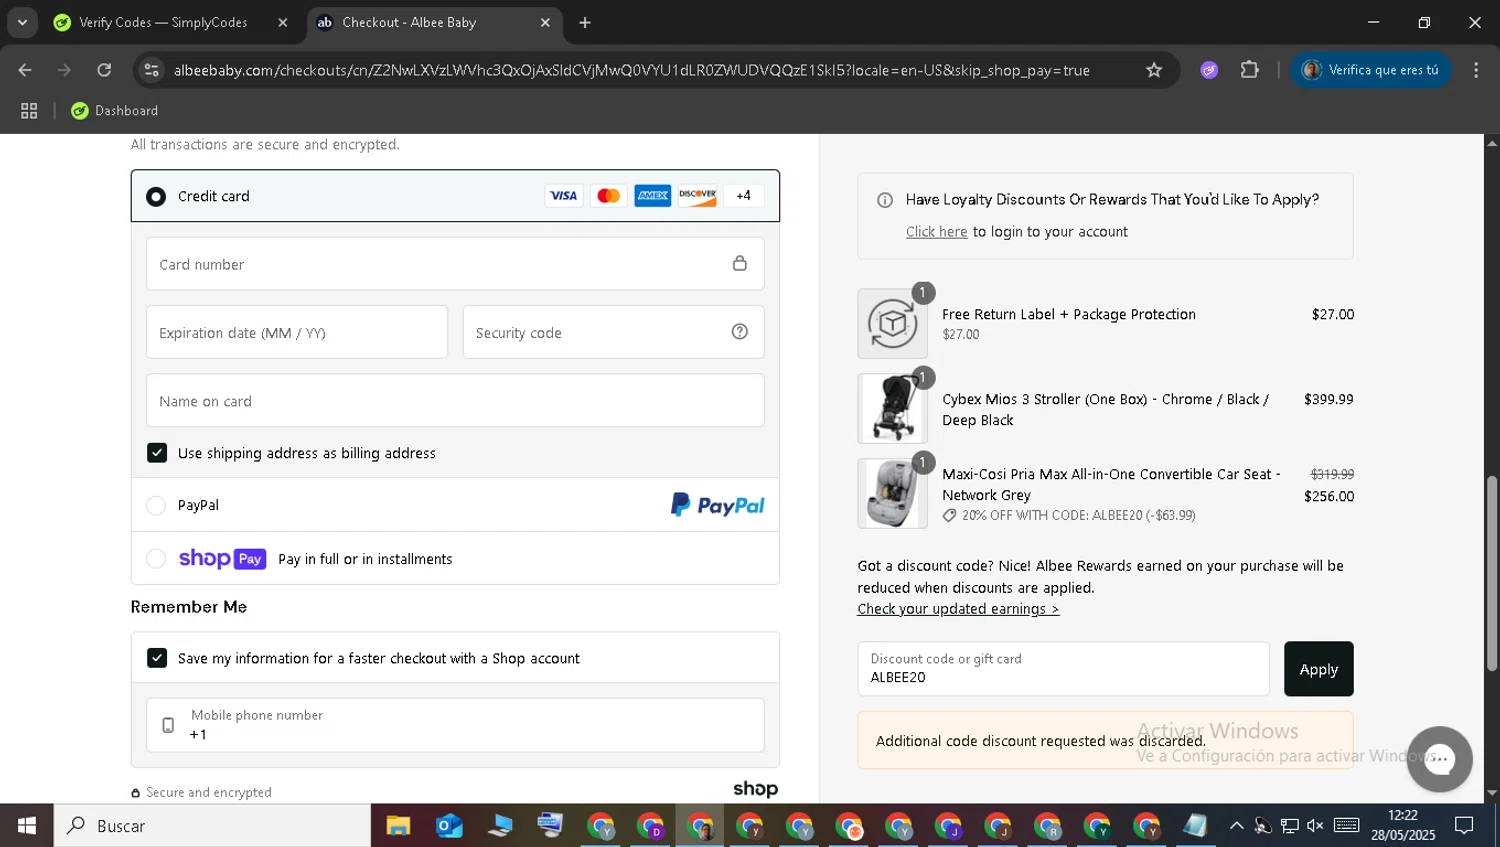
Task: Click the Shop Pay logo
Action: [x=222, y=559]
